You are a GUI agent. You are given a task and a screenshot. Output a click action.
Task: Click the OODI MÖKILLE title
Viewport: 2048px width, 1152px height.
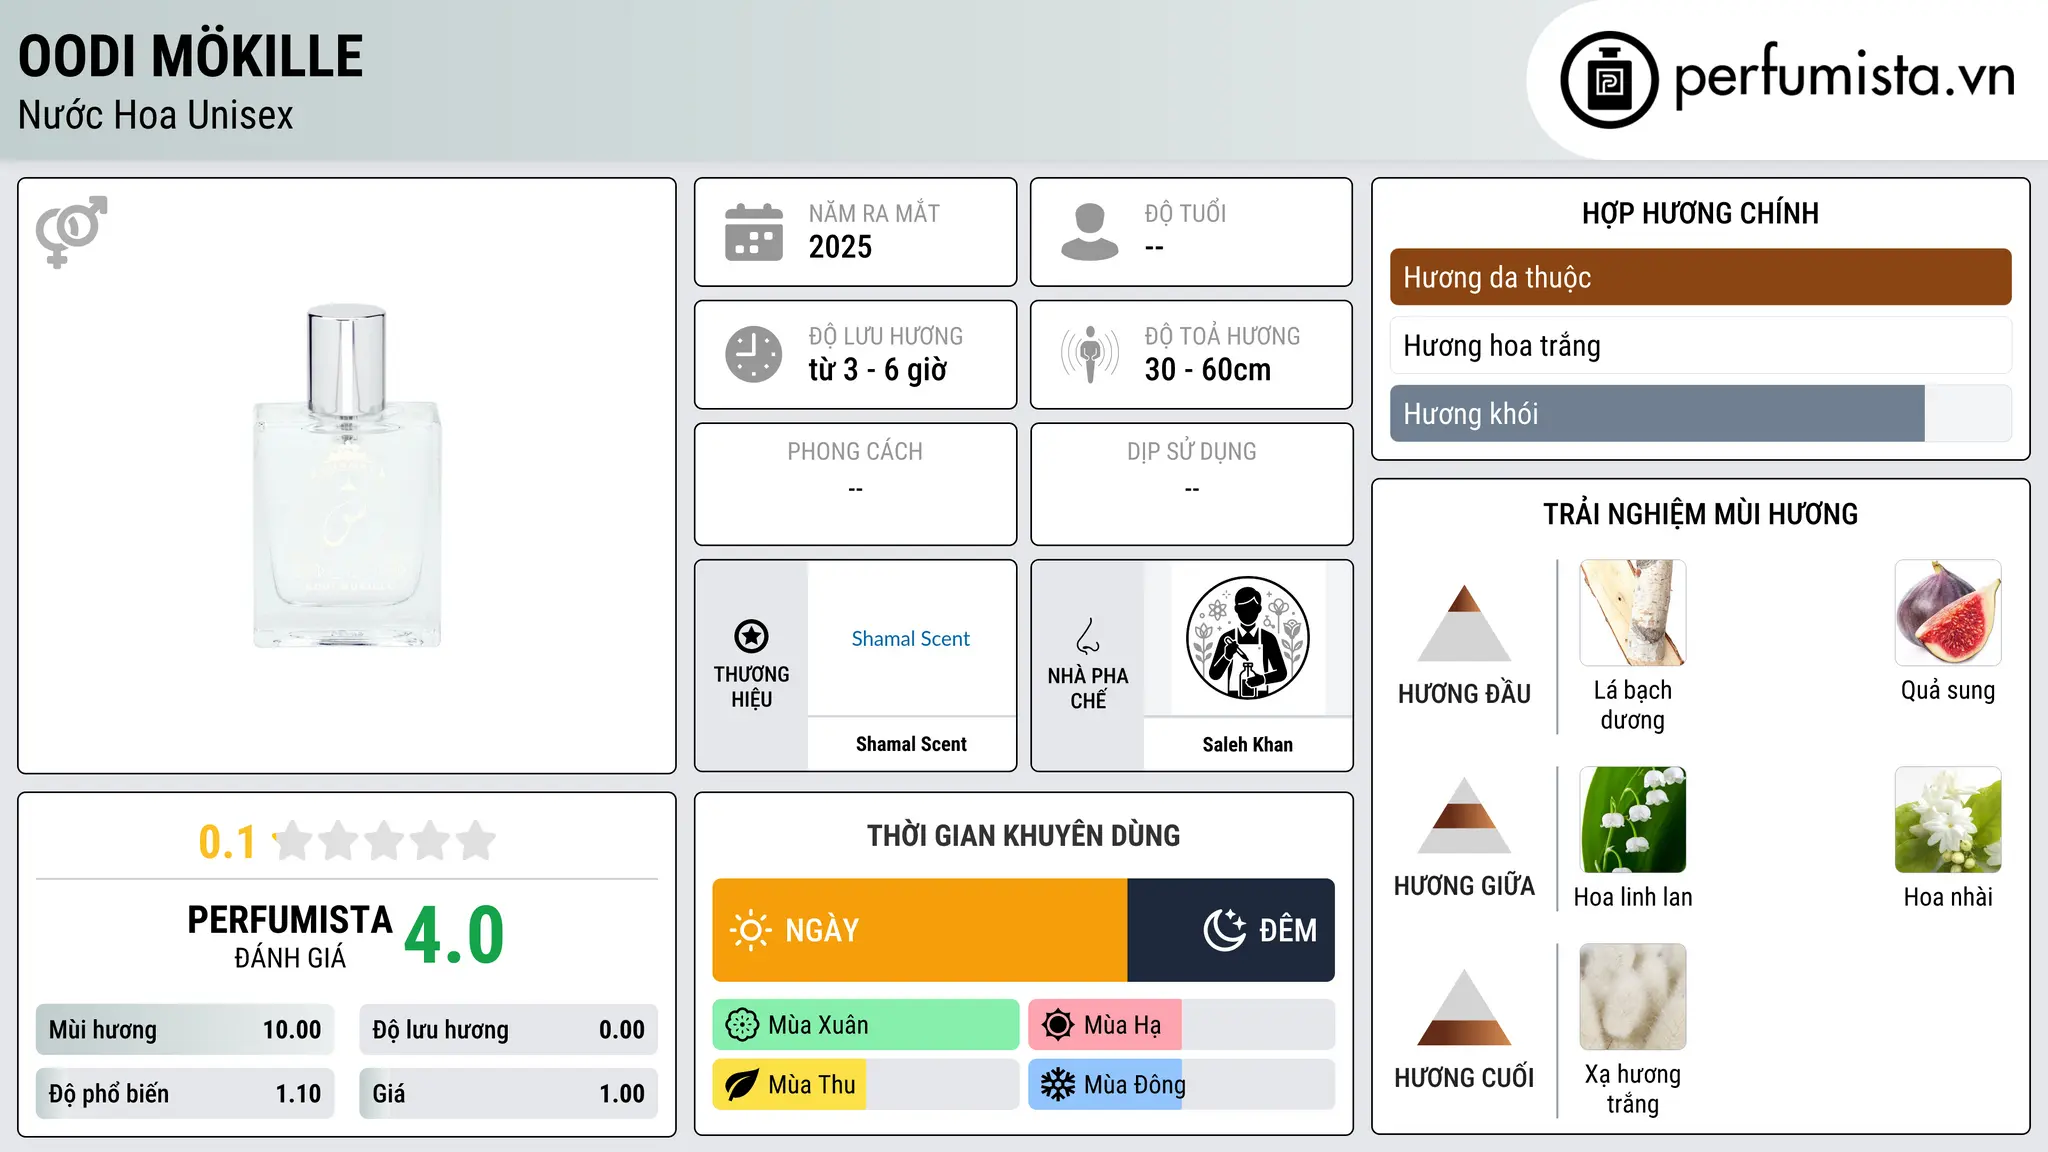click(x=190, y=56)
